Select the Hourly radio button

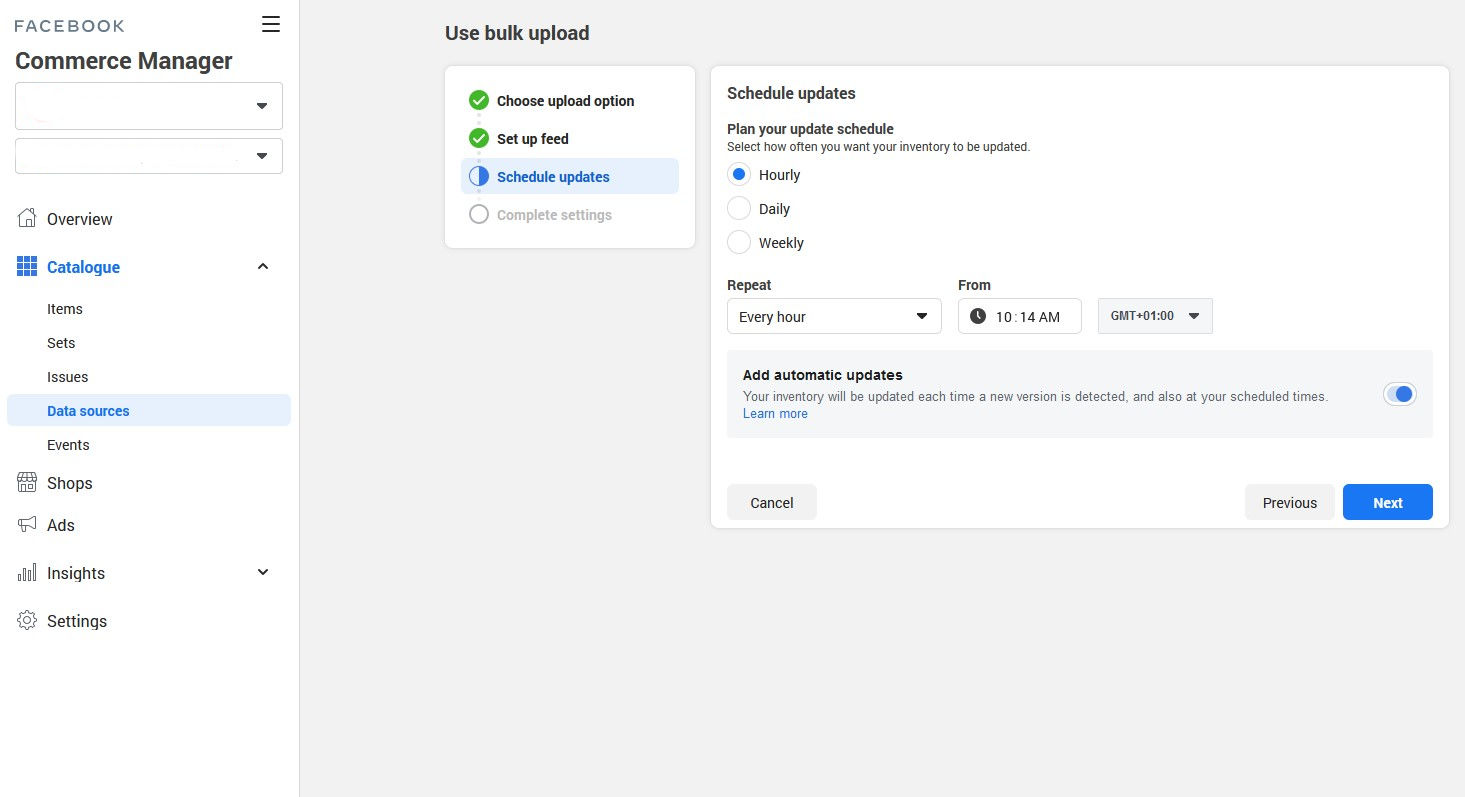coord(739,174)
